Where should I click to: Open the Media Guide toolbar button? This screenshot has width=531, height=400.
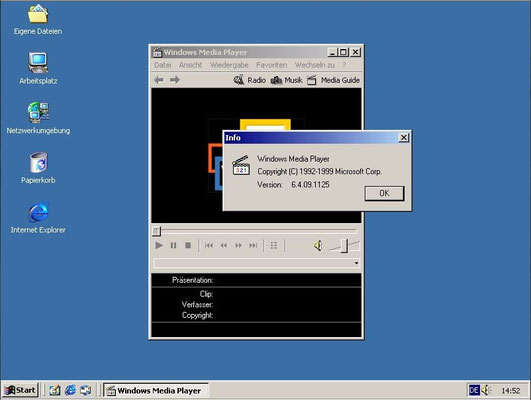tap(333, 80)
